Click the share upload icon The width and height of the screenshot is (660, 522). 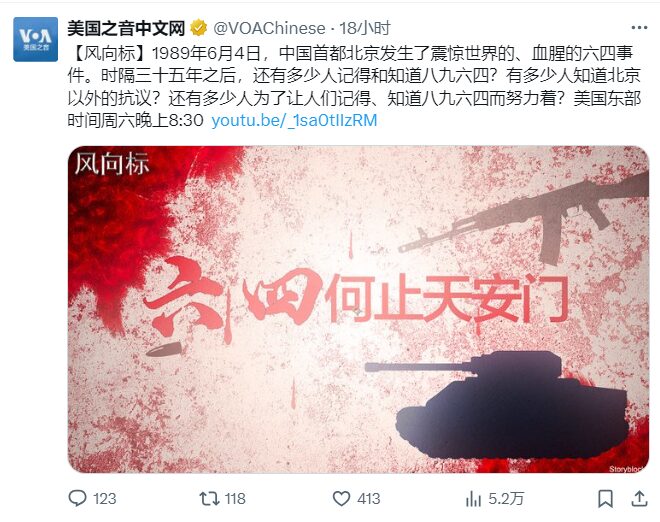[639, 499]
